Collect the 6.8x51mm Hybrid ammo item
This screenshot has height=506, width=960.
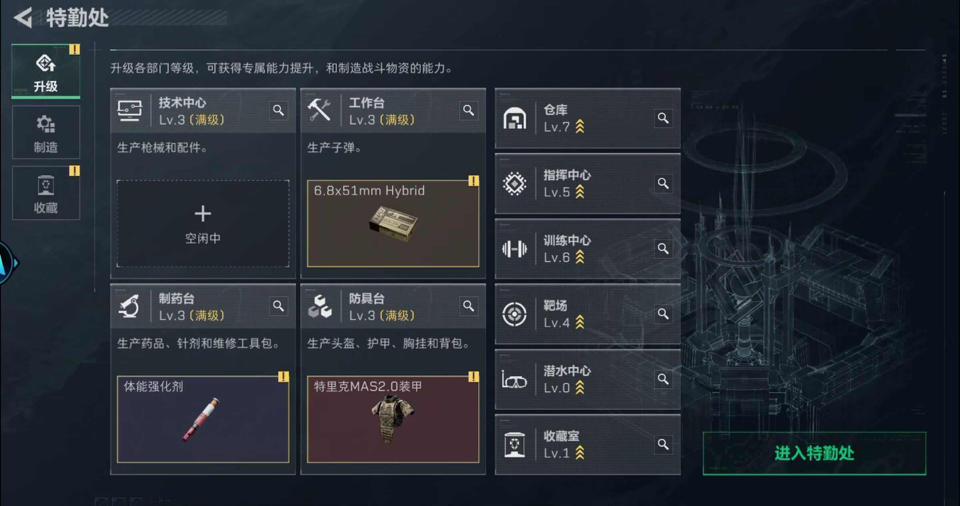(x=393, y=224)
